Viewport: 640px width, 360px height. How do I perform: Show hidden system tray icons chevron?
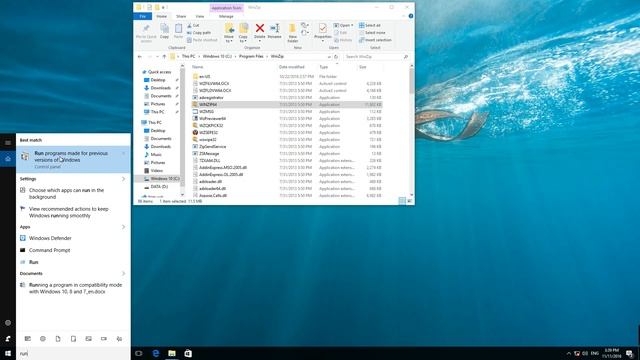[x=569, y=353]
